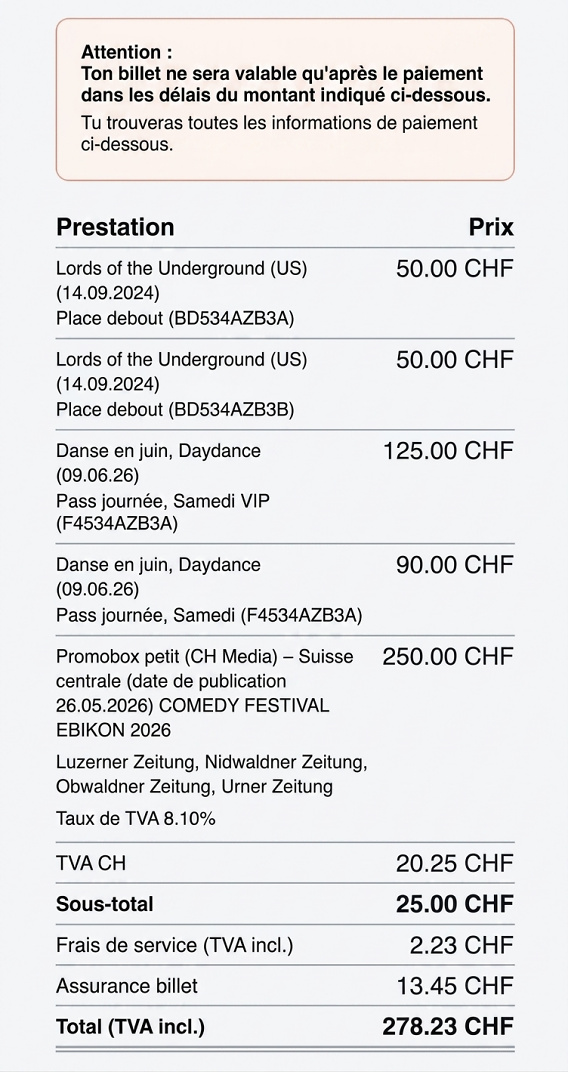Click the first Lords of the Underground title

182,268
